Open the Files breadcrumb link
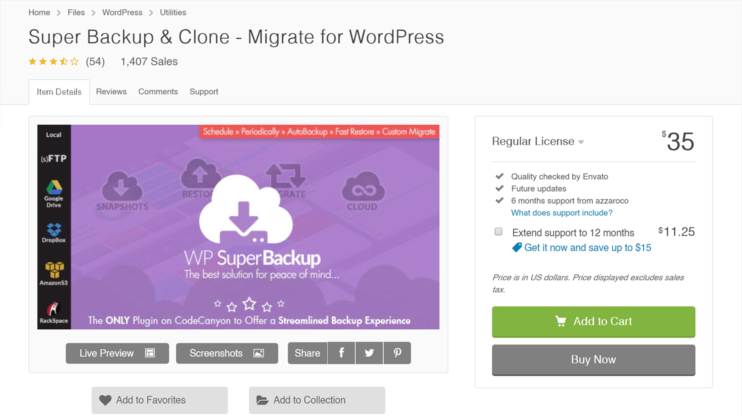742x416 pixels. (x=76, y=12)
